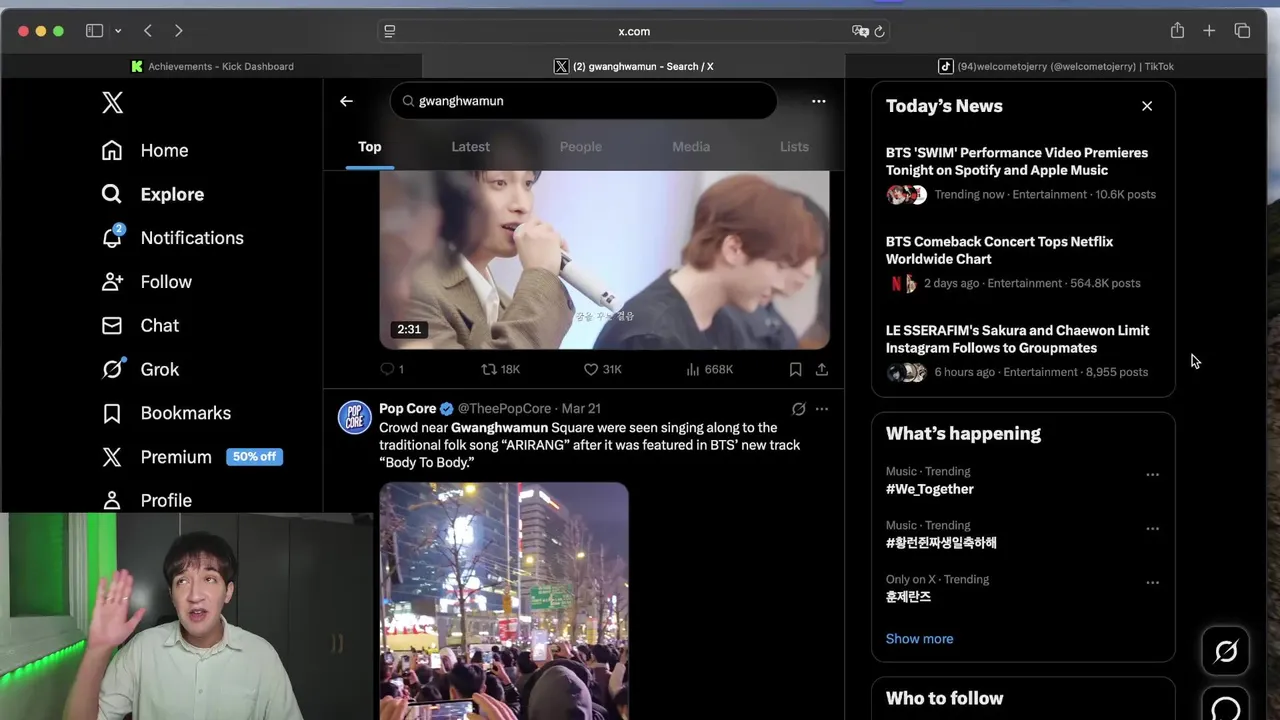Bookmark the video post

795,369
